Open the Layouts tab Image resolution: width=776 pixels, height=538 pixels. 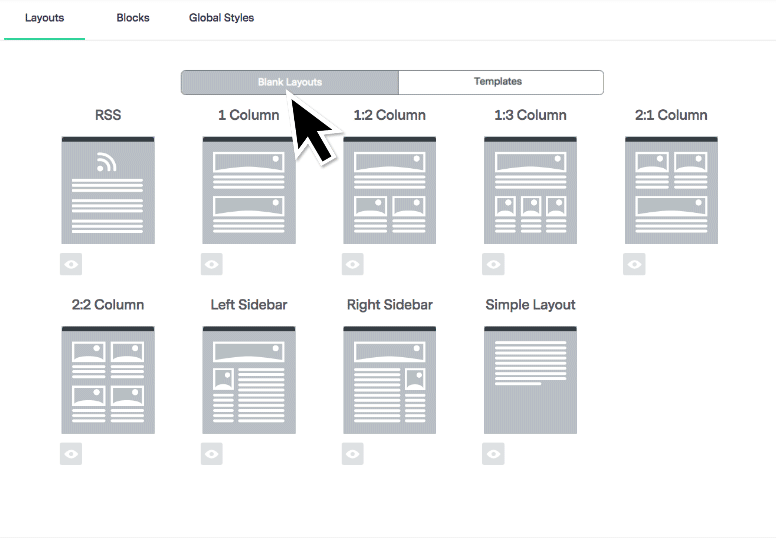pos(45,18)
